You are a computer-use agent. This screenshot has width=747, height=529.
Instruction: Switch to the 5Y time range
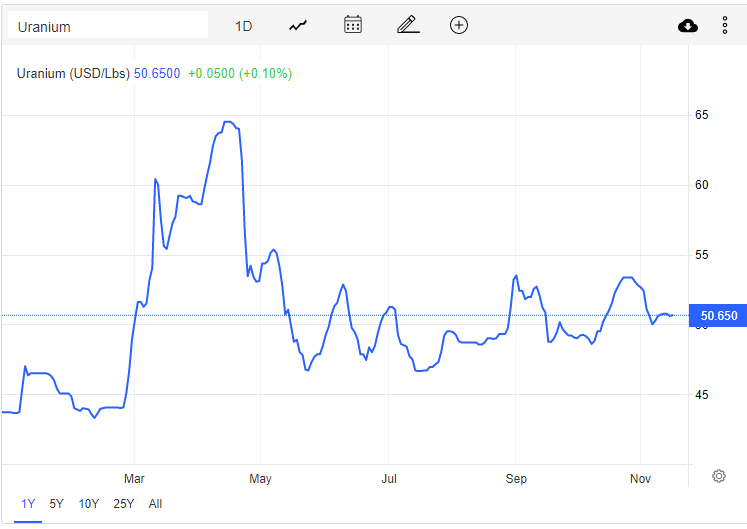(x=56, y=504)
